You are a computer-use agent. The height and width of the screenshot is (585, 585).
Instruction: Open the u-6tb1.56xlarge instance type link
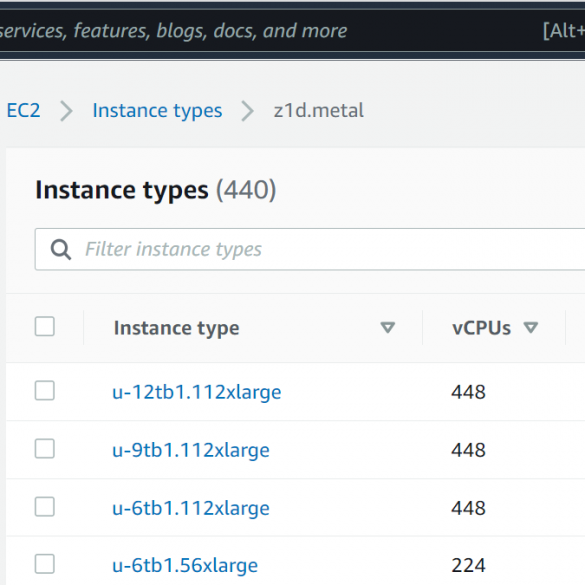coord(185,566)
